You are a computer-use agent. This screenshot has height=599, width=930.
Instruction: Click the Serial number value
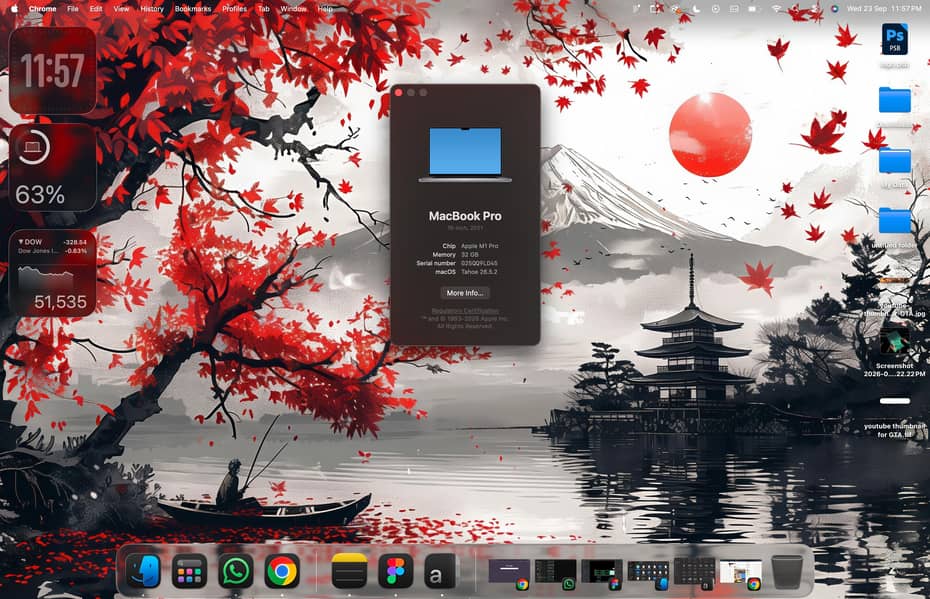(x=479, y=263)
